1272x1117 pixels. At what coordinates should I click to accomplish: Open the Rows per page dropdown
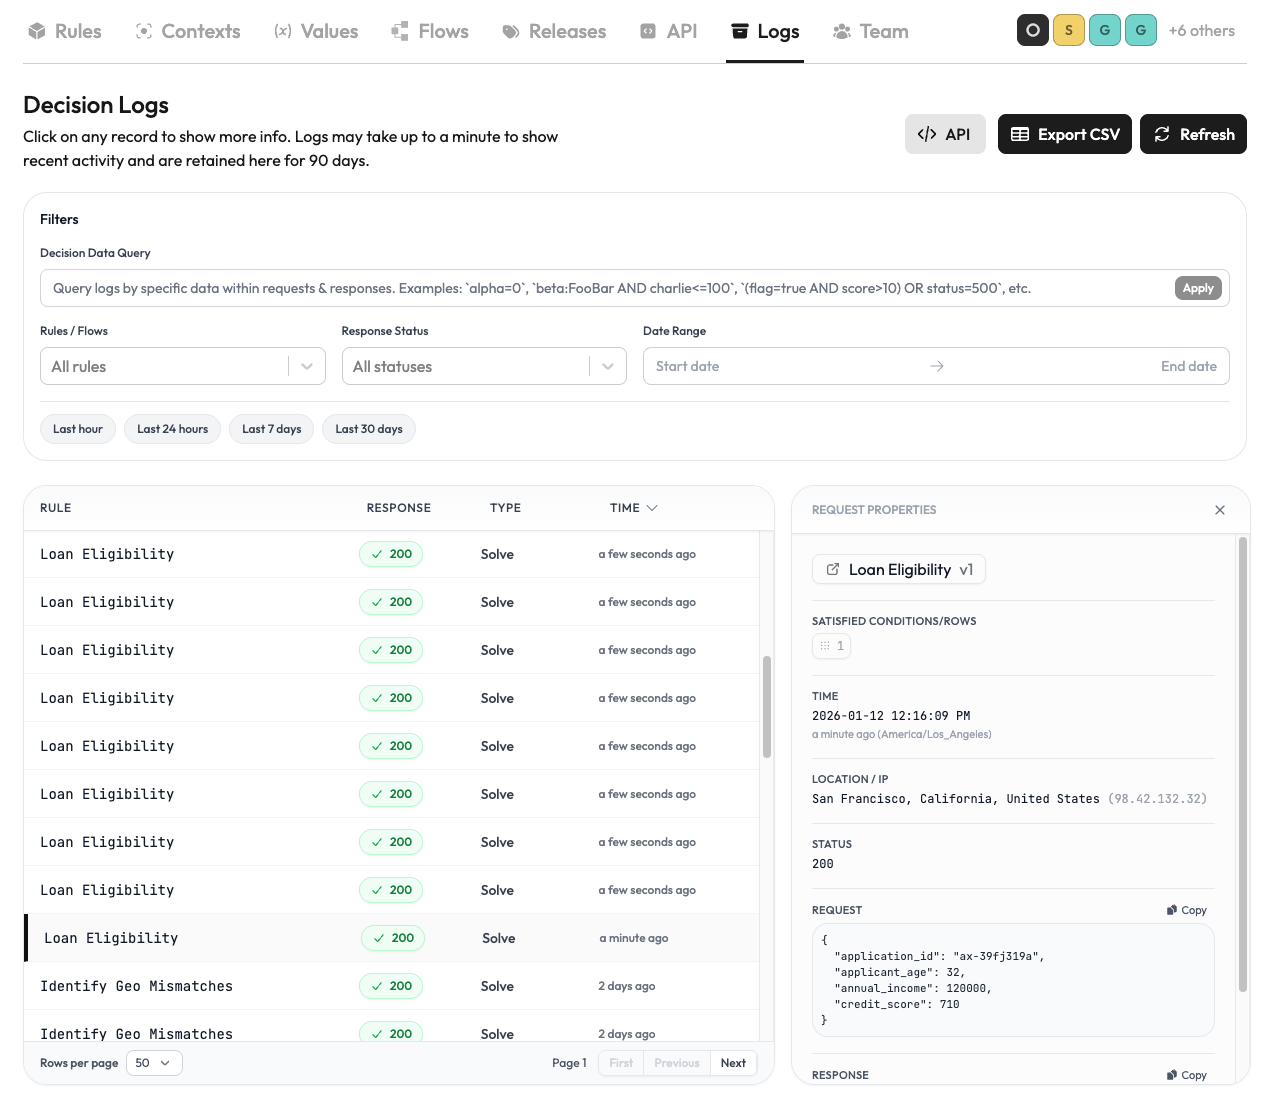pos(154,1063)
